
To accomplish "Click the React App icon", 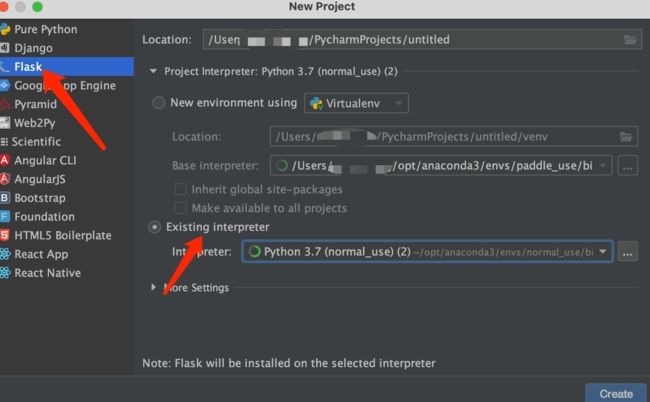I will tap(5, 254).
